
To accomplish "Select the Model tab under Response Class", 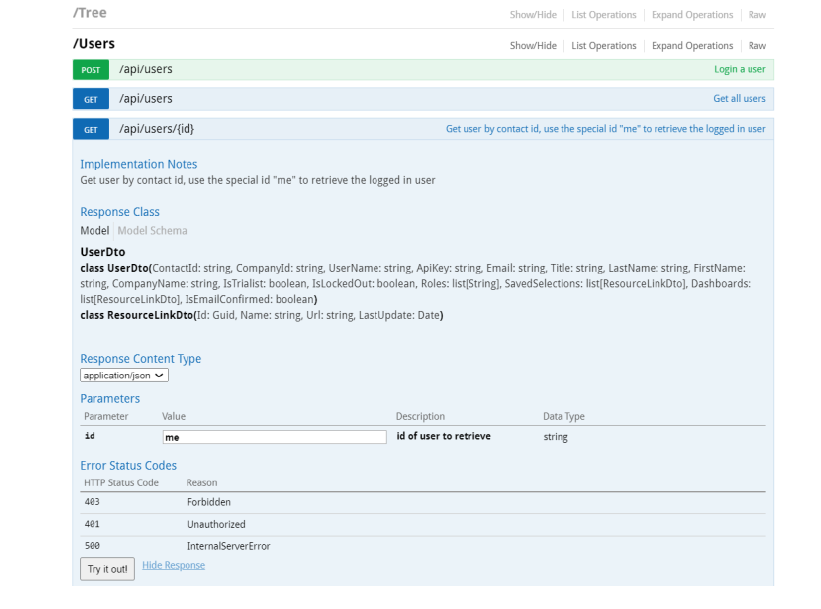I will click(x=94, y=231).
